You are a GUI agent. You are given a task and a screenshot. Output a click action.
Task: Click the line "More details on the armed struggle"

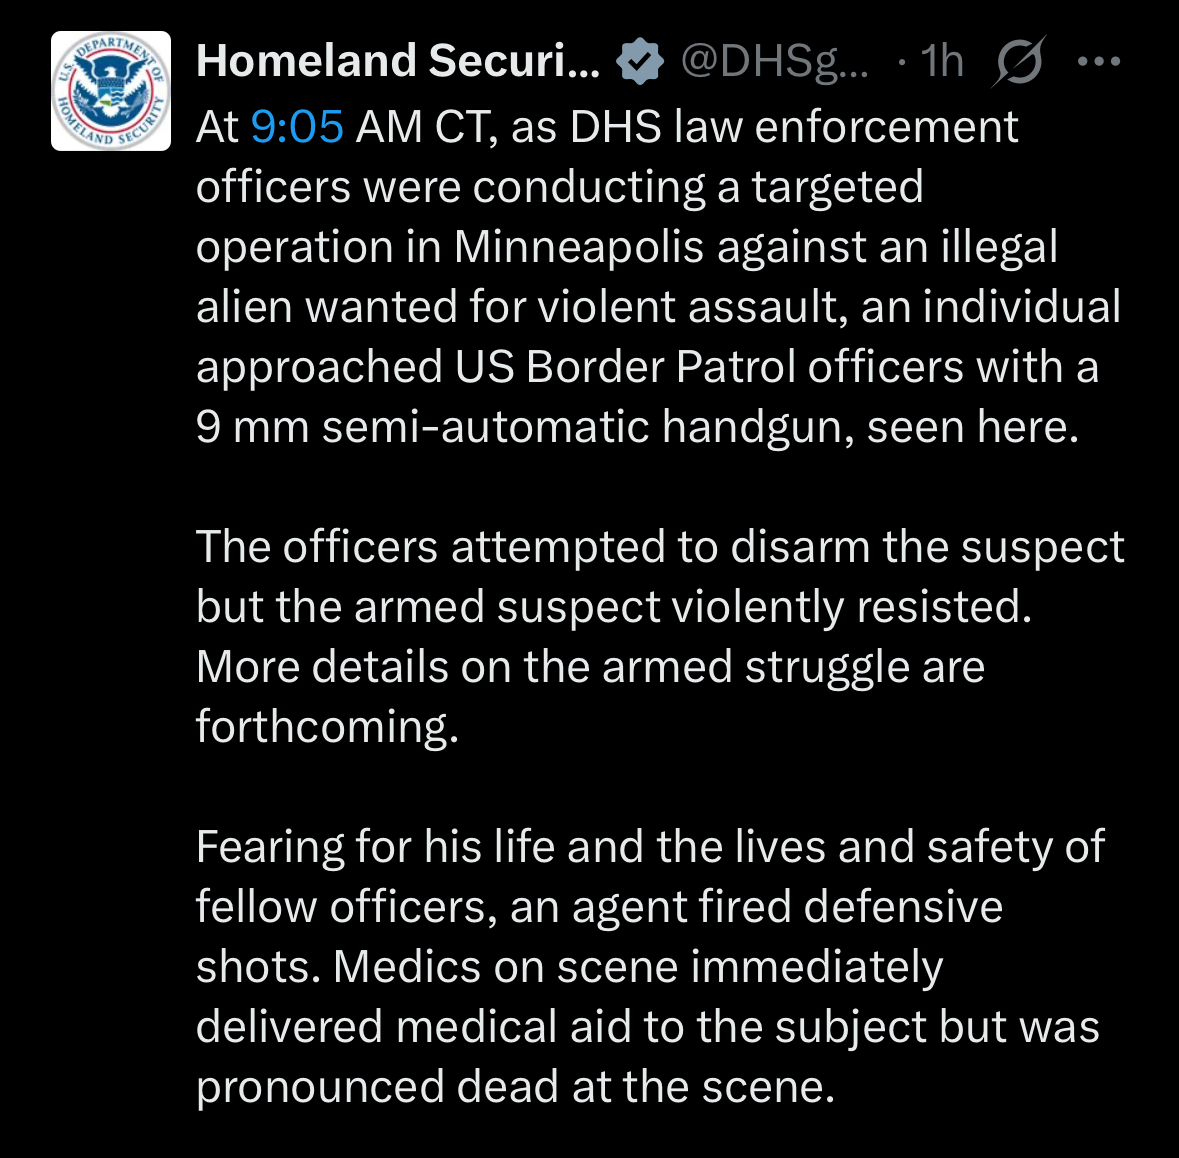590,667
